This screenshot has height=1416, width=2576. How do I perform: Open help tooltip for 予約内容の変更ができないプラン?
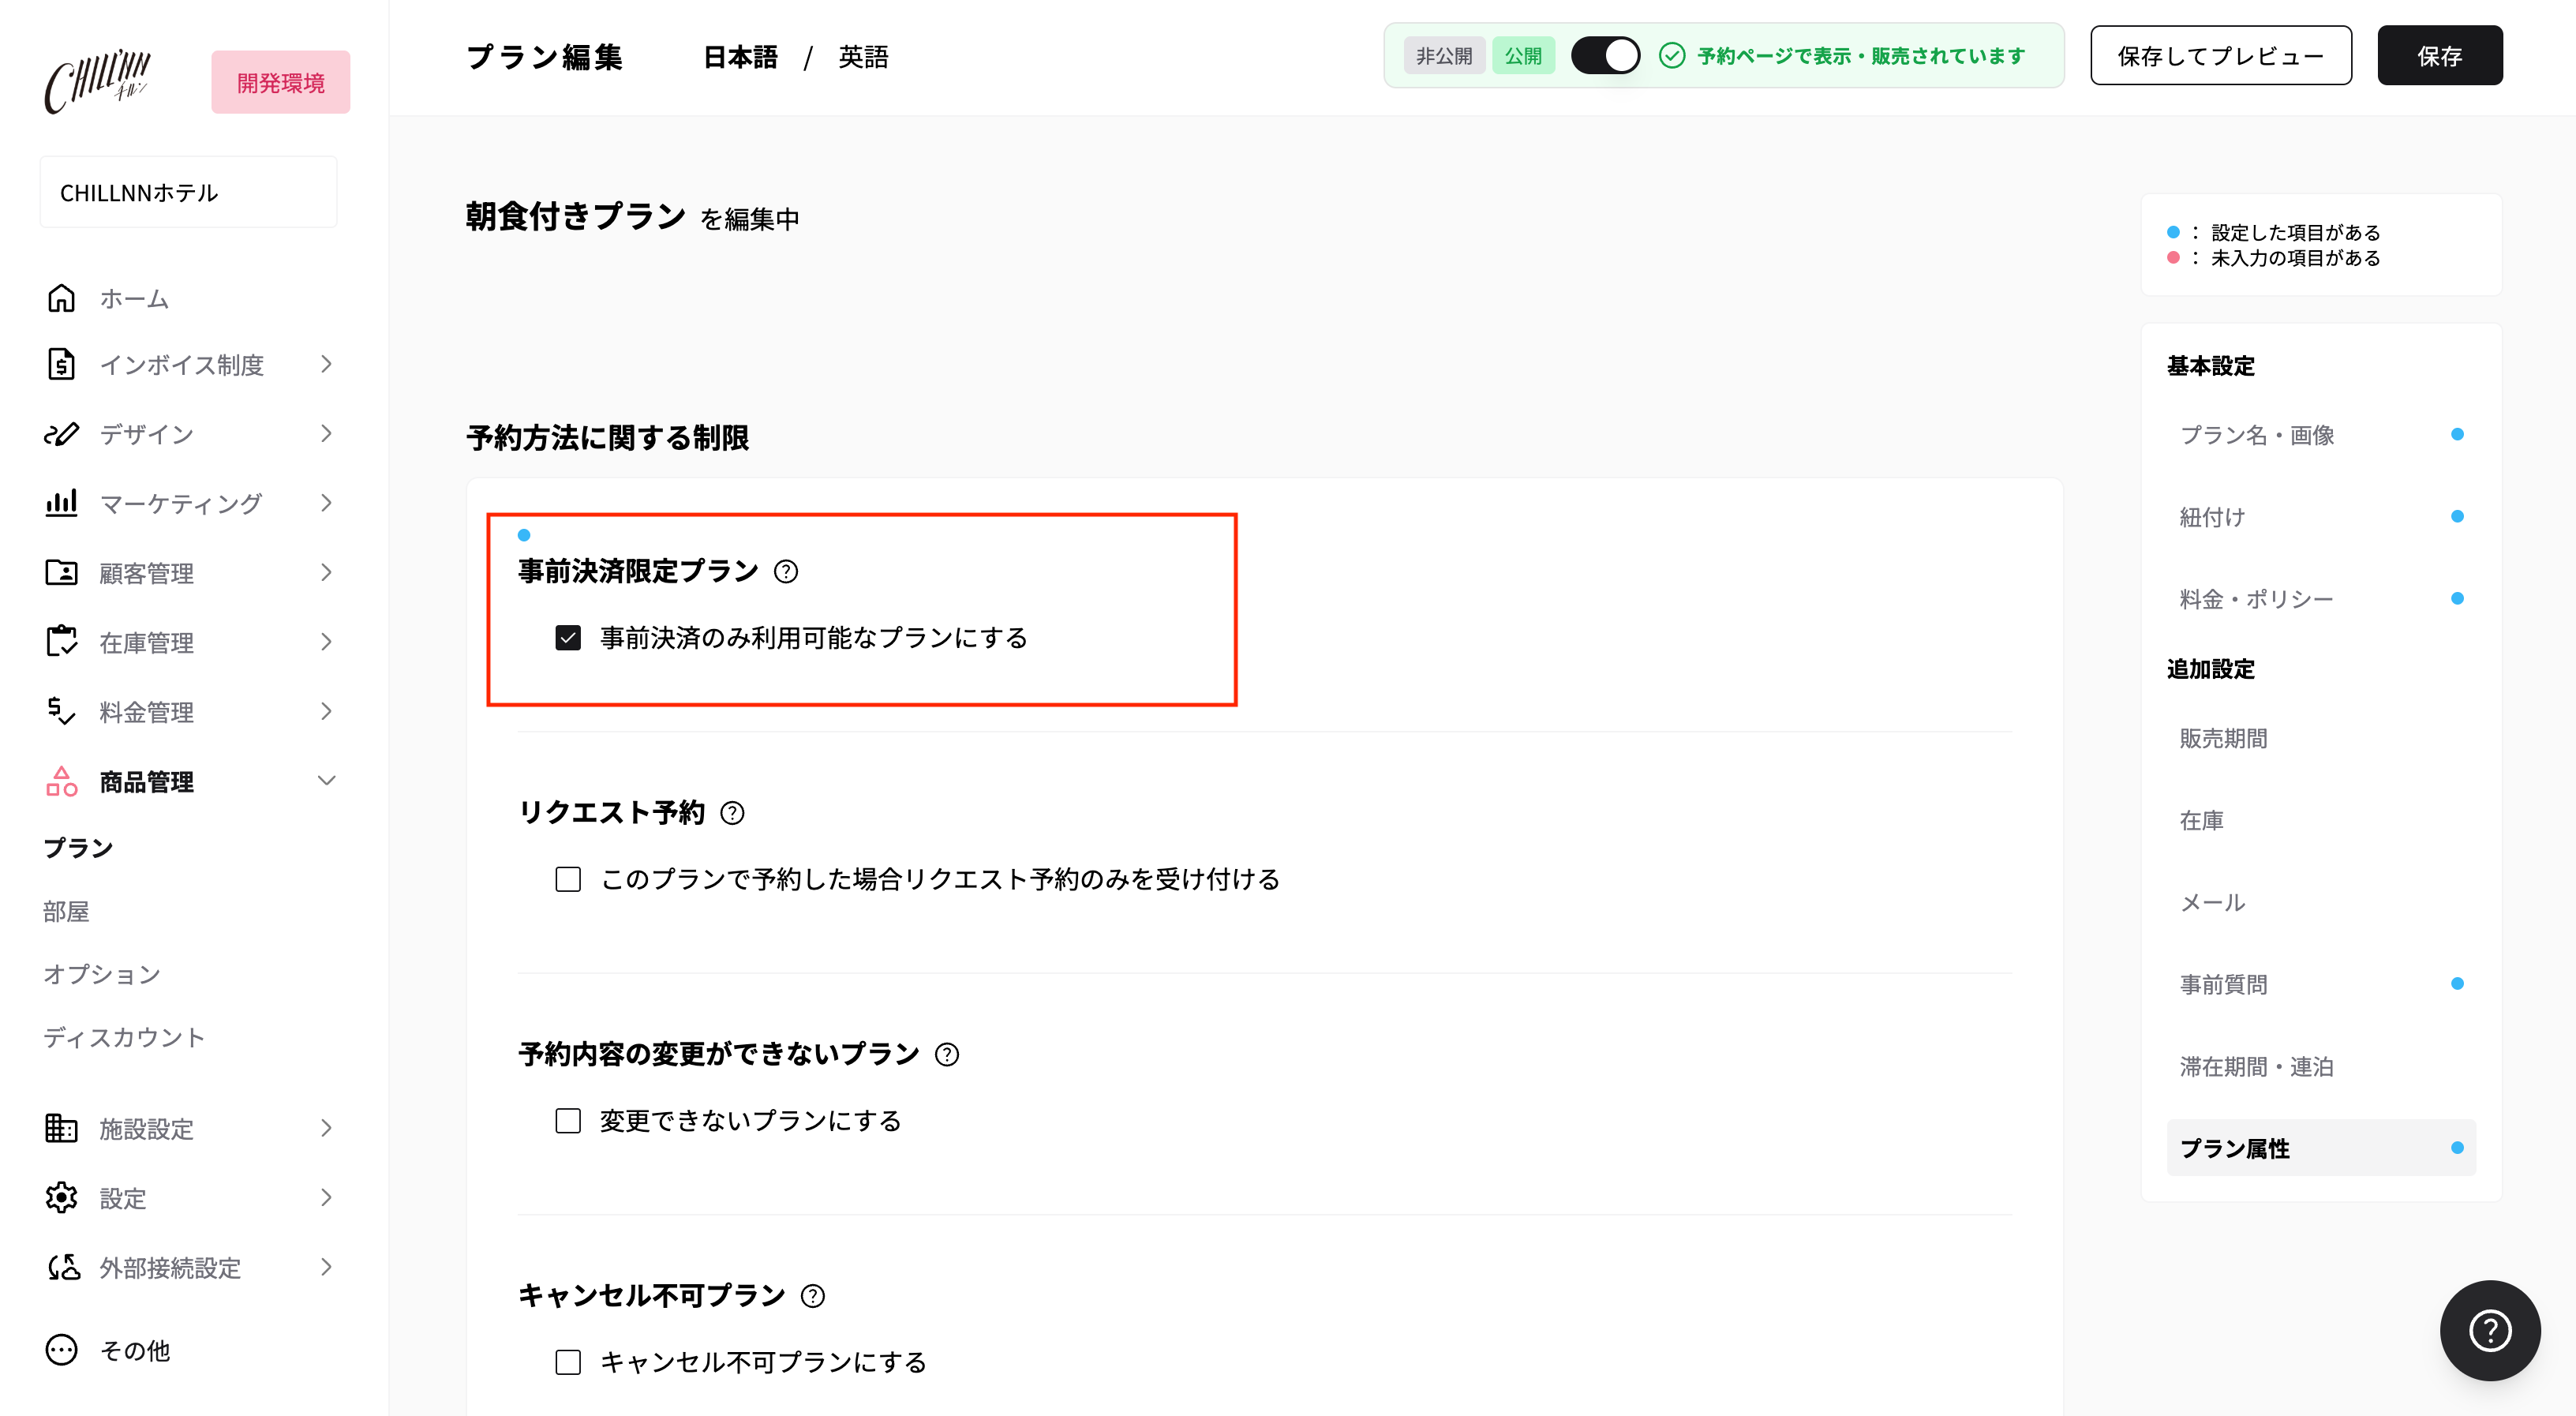point(946,1054)
